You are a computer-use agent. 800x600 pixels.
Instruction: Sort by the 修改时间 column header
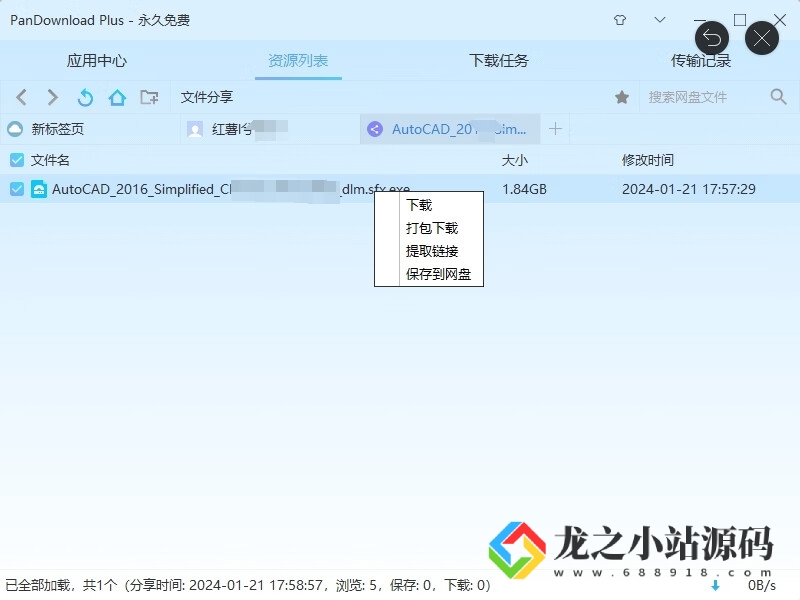(x=647, y=160)
